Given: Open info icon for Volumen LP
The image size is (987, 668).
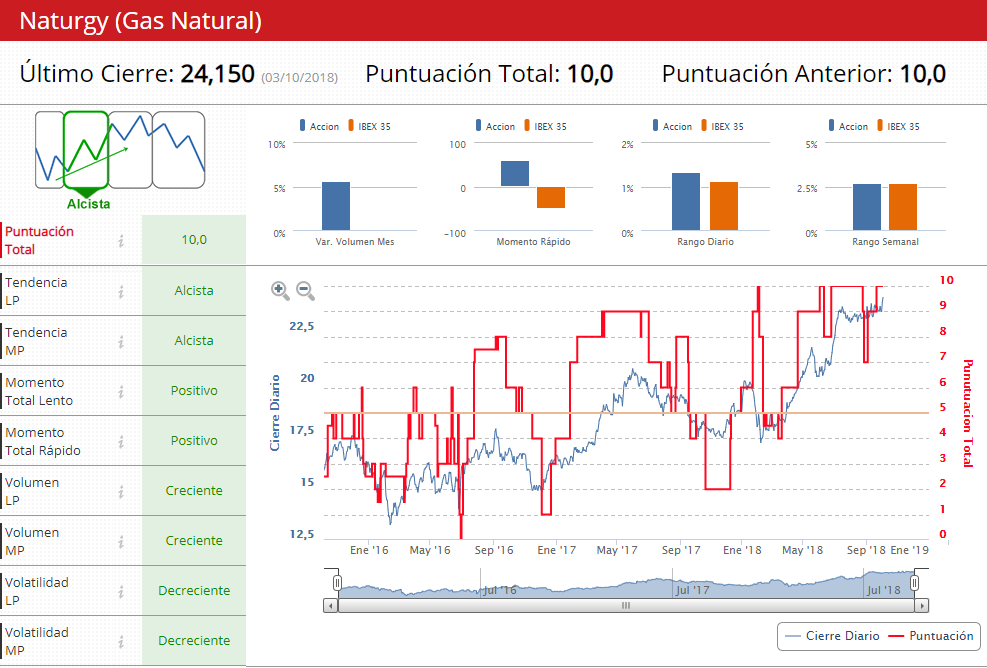Looking at the screenshot, I should point(121,492).
